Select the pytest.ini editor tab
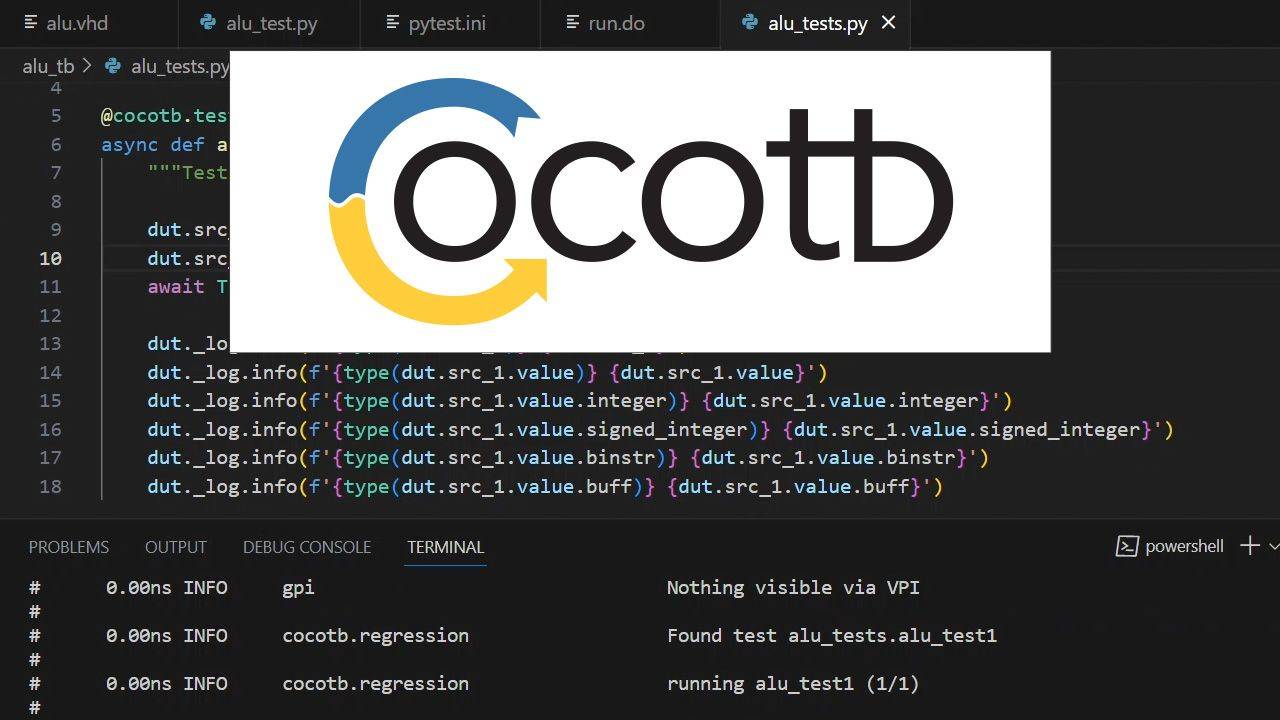This screenshot has height=720, width=1280. (450, 23)
